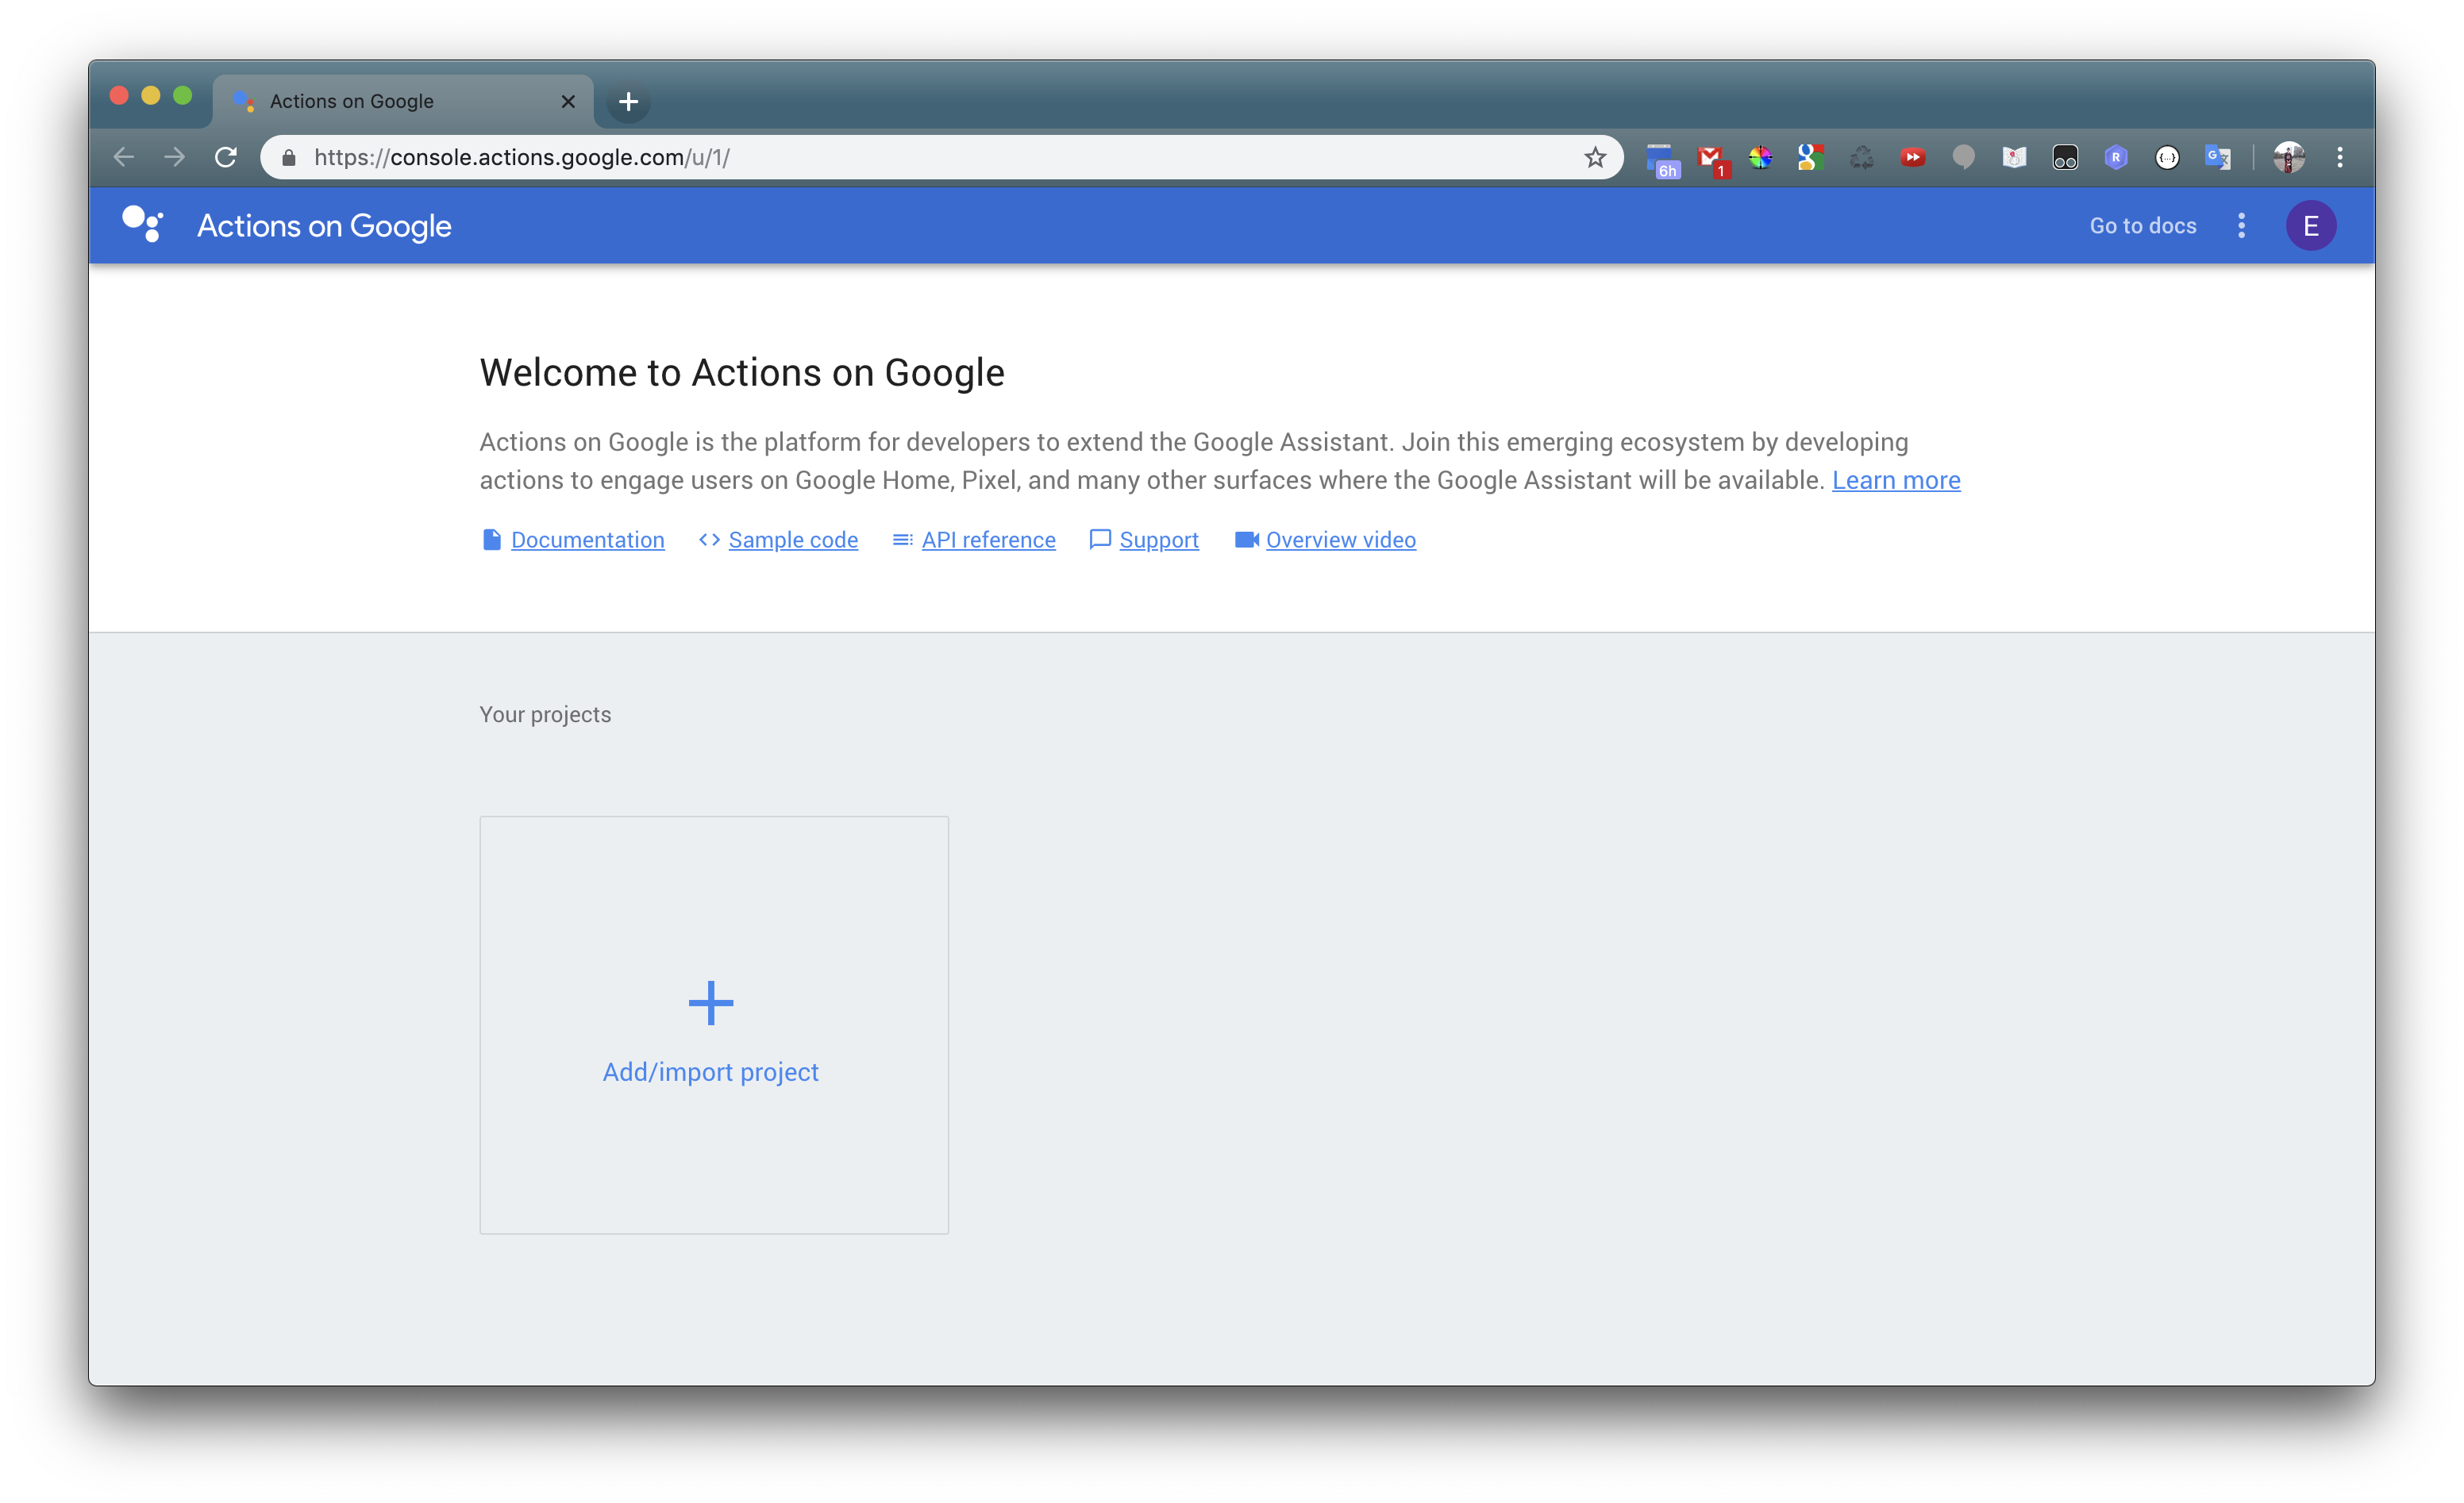
Task: Click the Gmail extension icon
Action: pos(1712,158)
